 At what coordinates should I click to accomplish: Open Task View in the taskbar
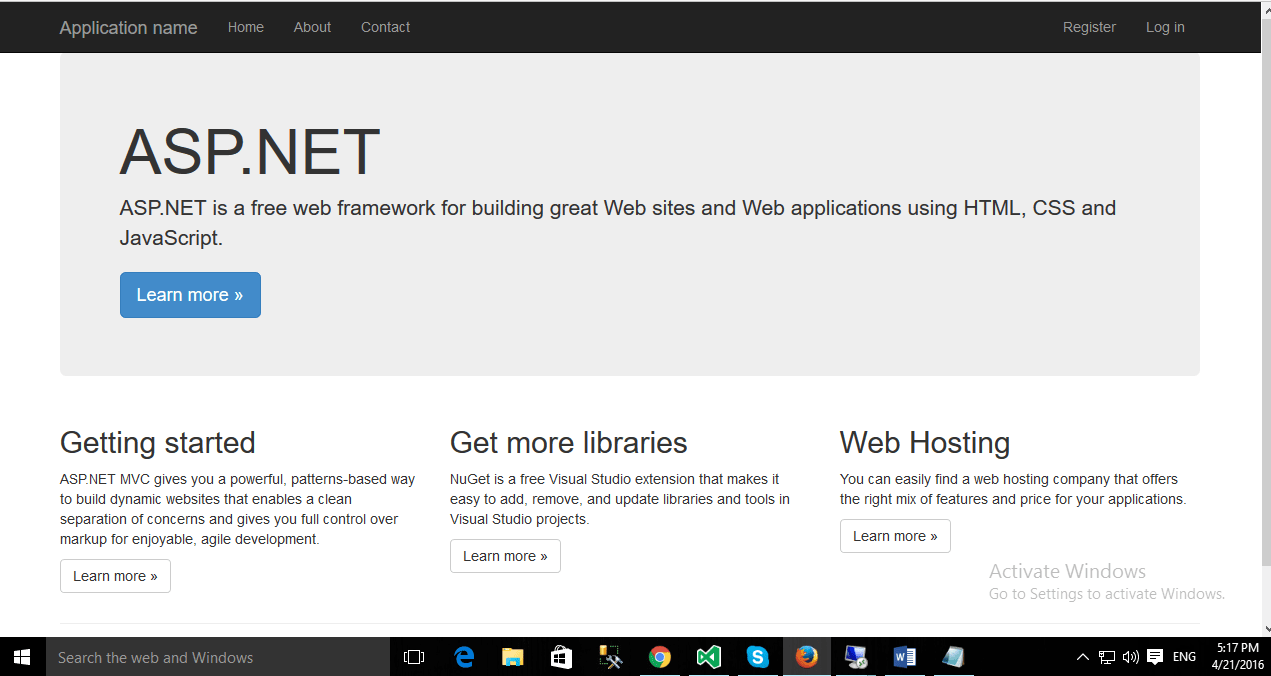[414, 657]
